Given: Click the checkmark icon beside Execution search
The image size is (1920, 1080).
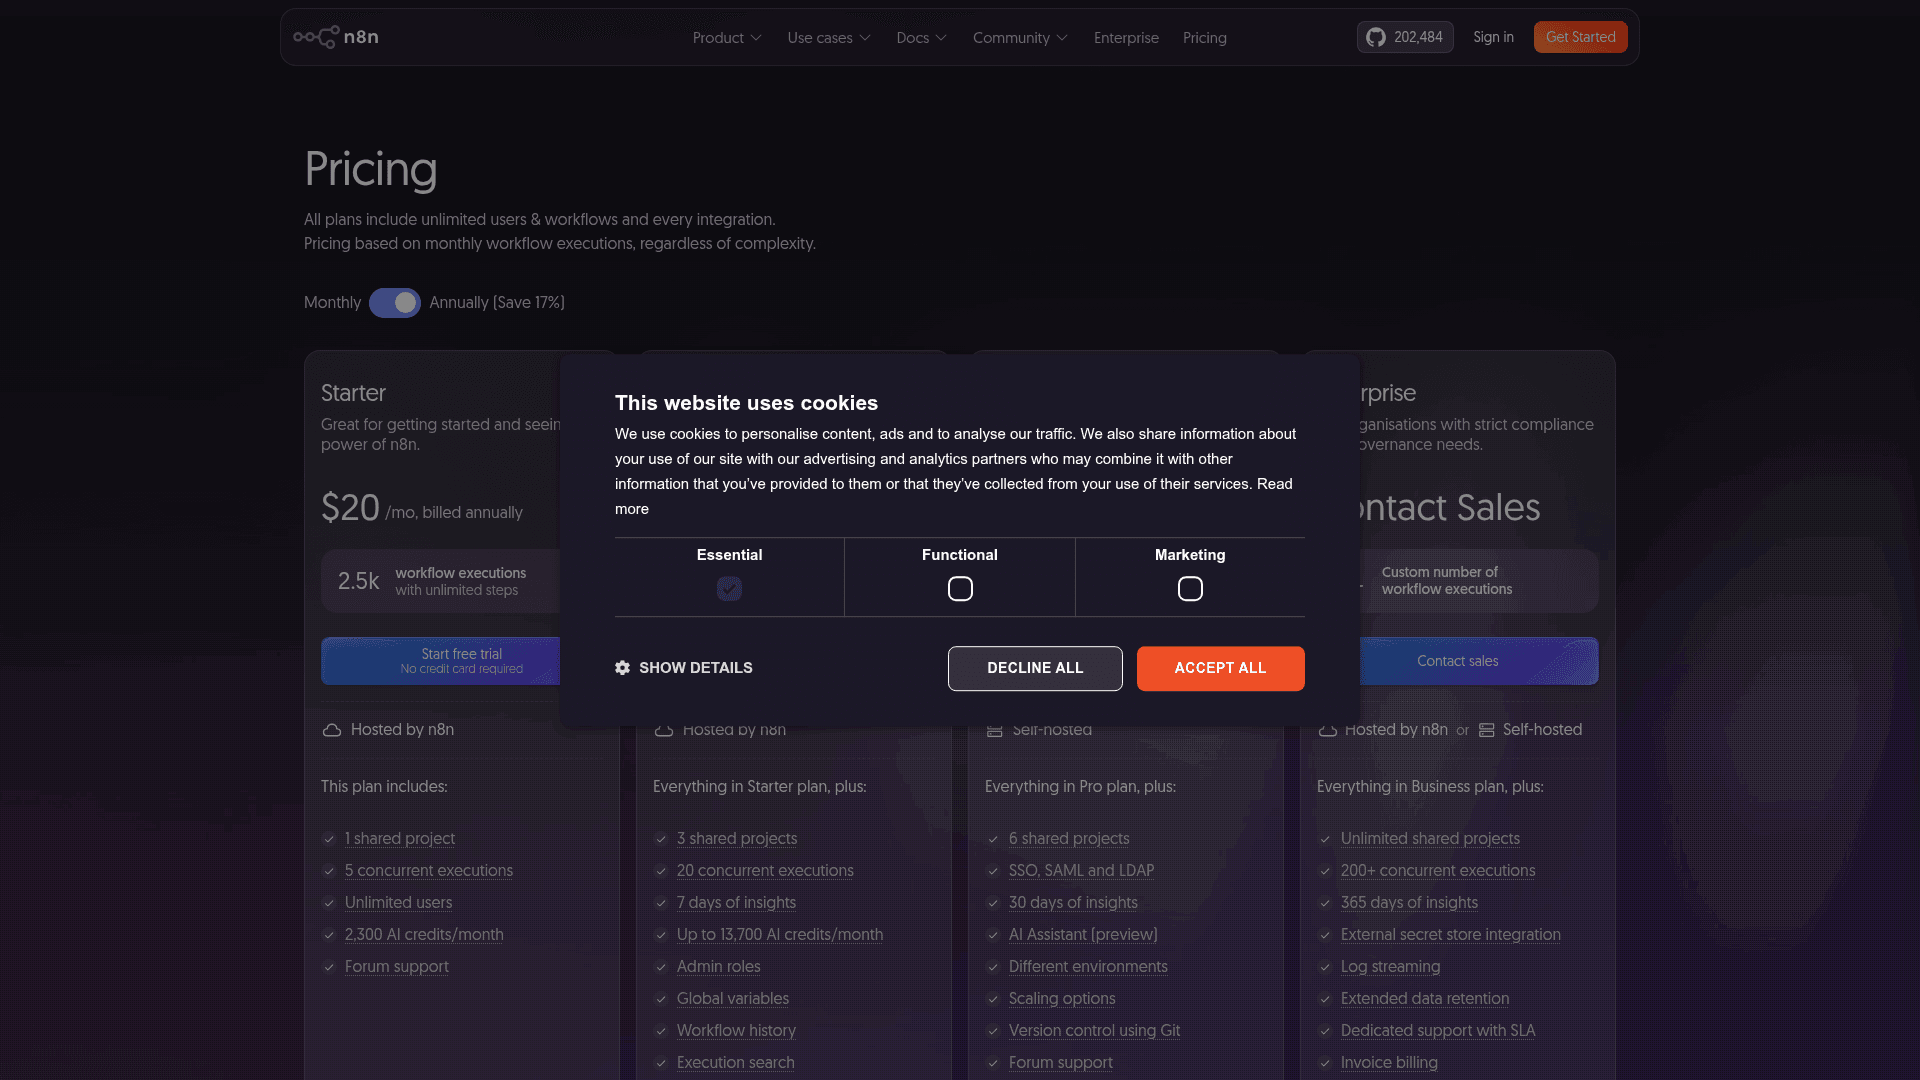Looking at the screenshot, I should [661, 1063].
